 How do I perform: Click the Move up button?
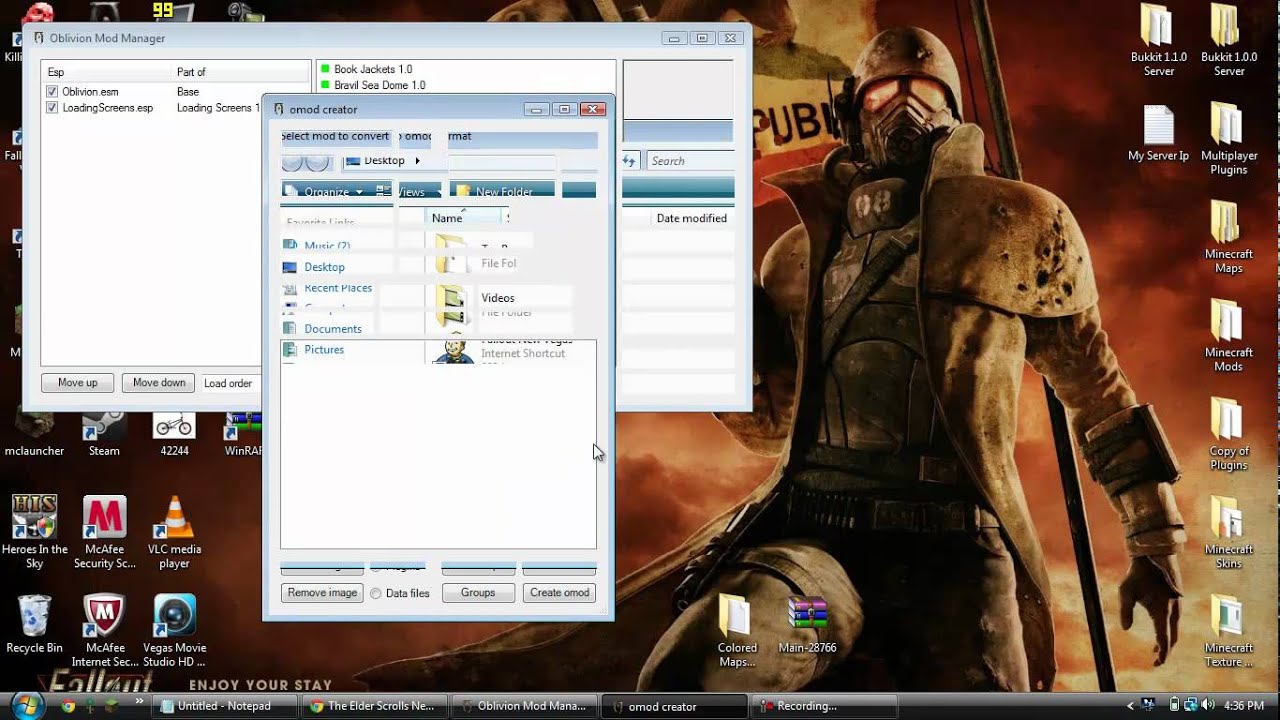click(78, 383)
